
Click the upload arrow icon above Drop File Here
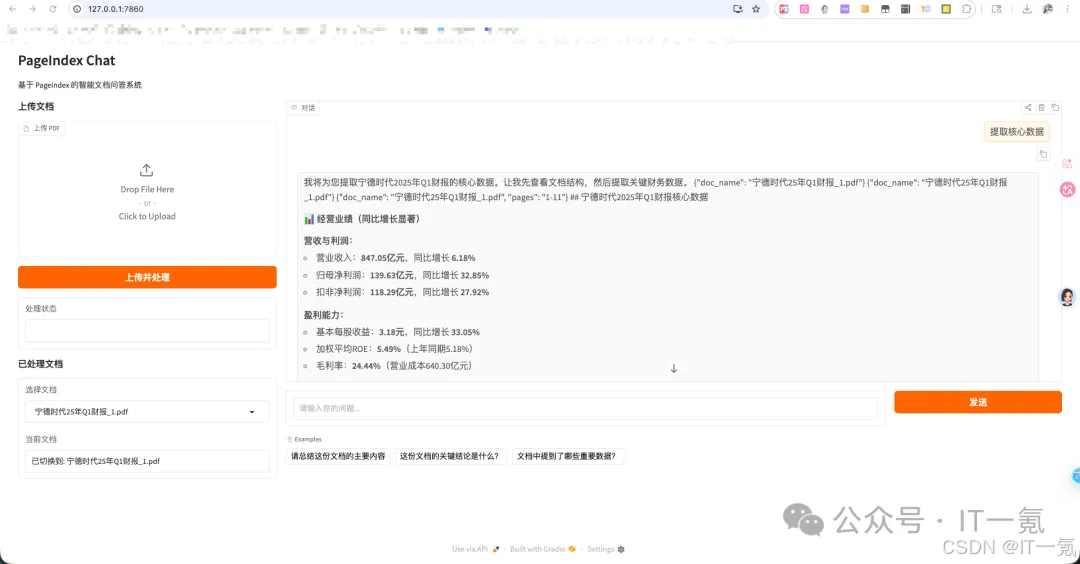(146, 170)
